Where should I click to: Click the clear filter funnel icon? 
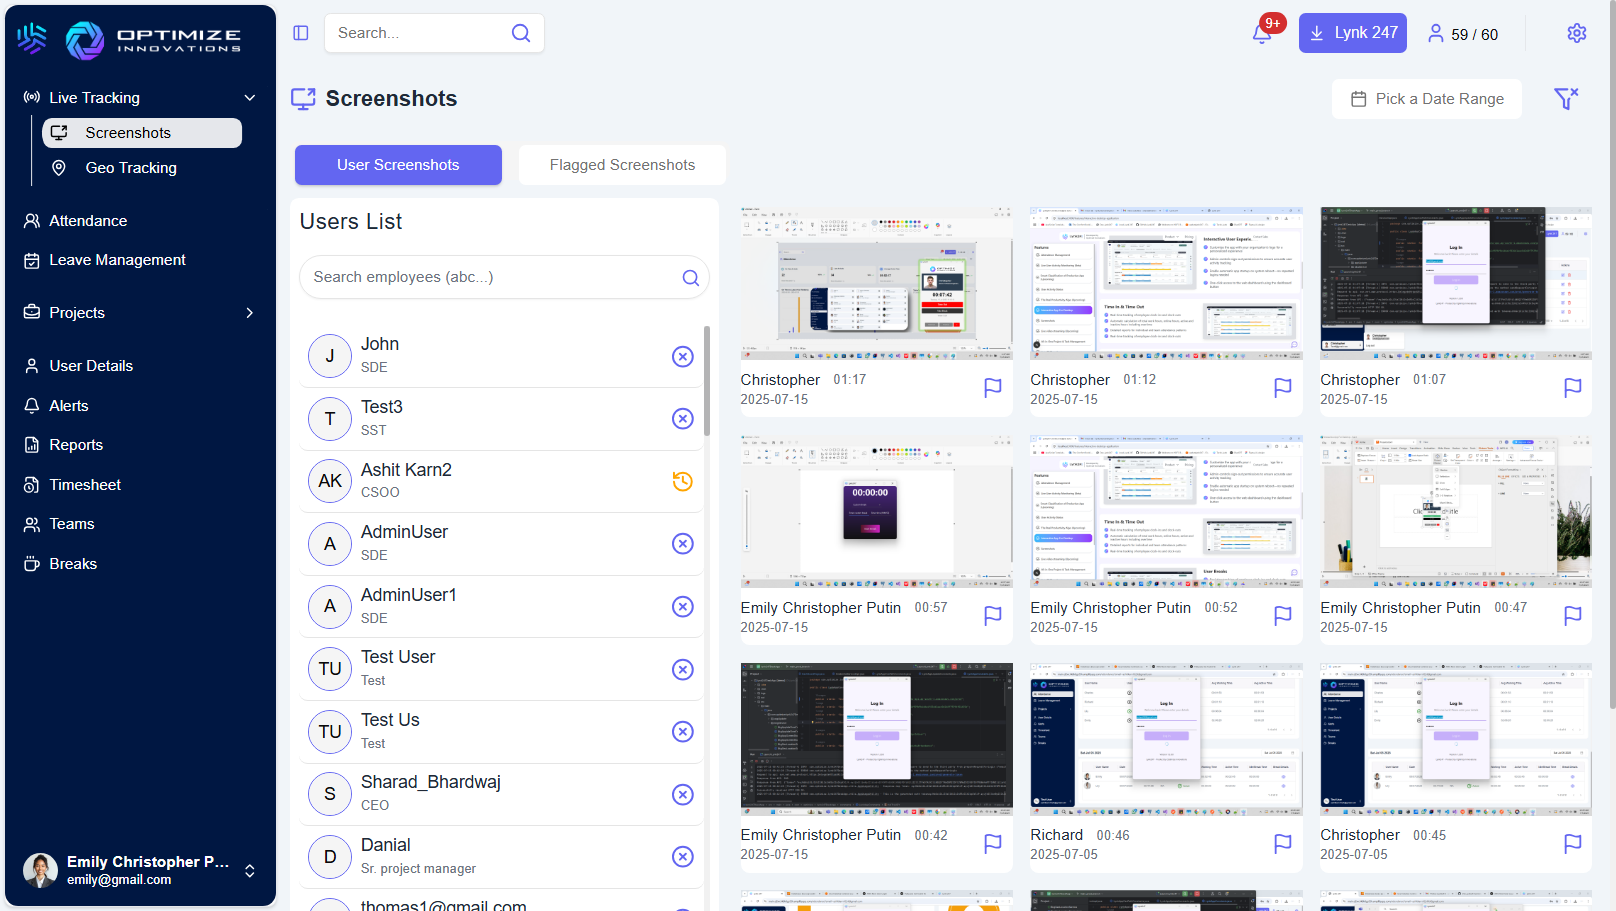(x=1565, y=98)
